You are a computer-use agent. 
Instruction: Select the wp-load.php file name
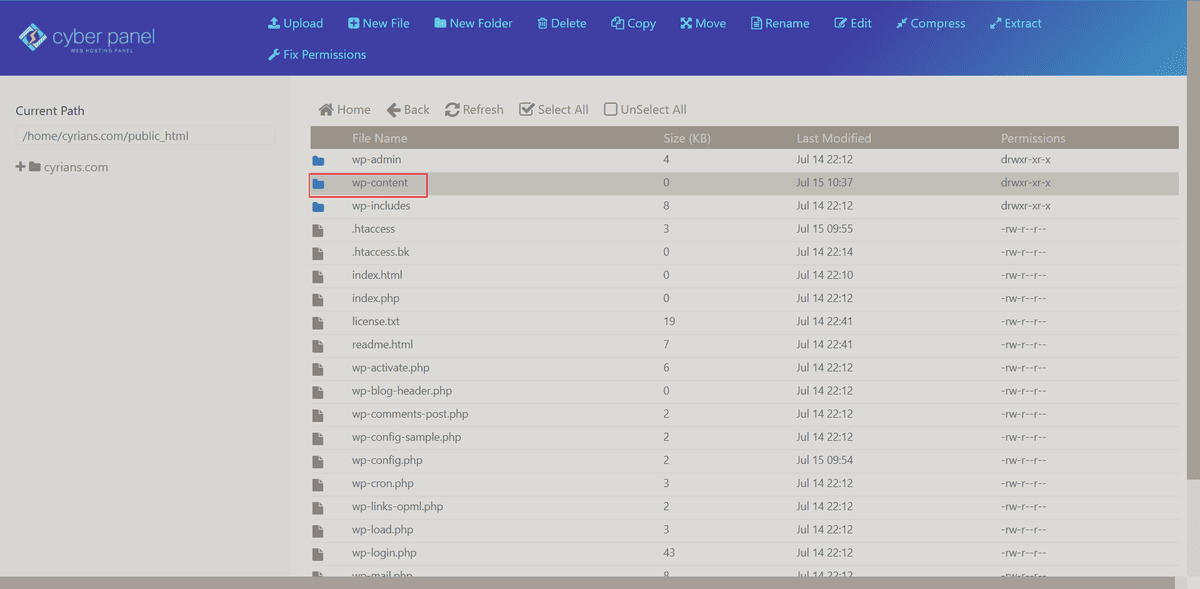383,530
